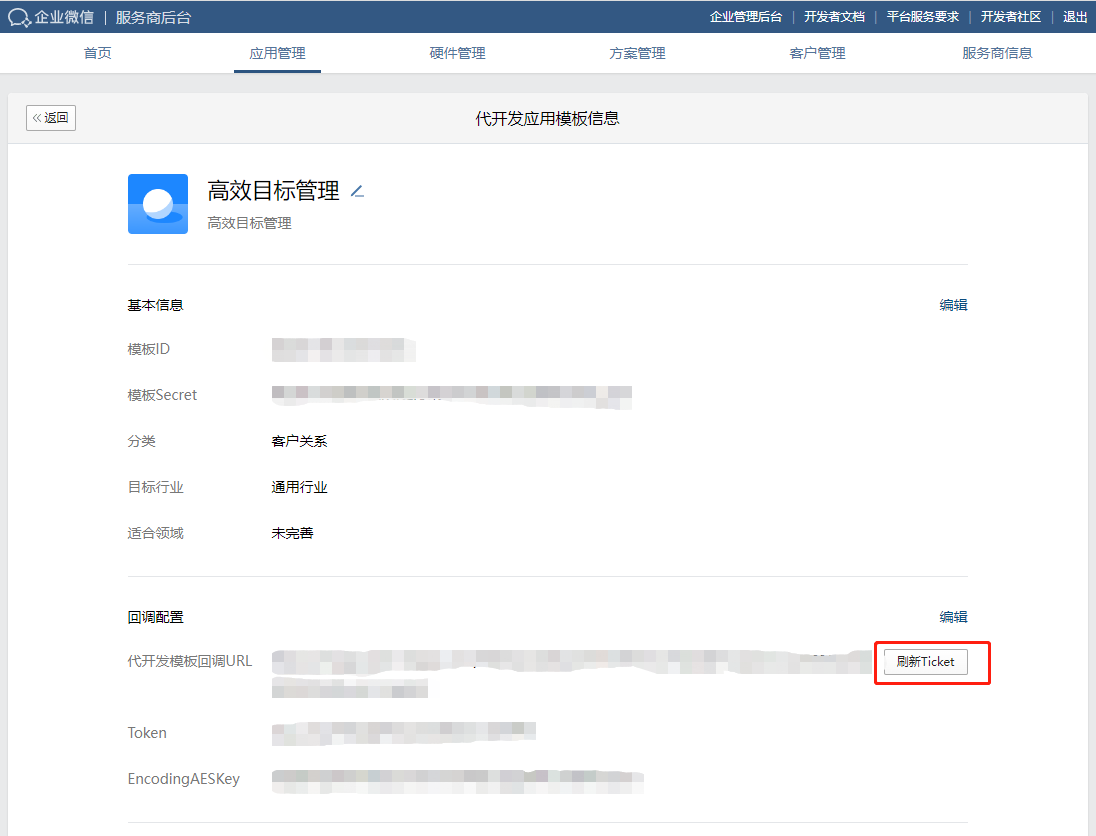
Task: Open the 开发者文档 documentation link
Action: point(835,17)
